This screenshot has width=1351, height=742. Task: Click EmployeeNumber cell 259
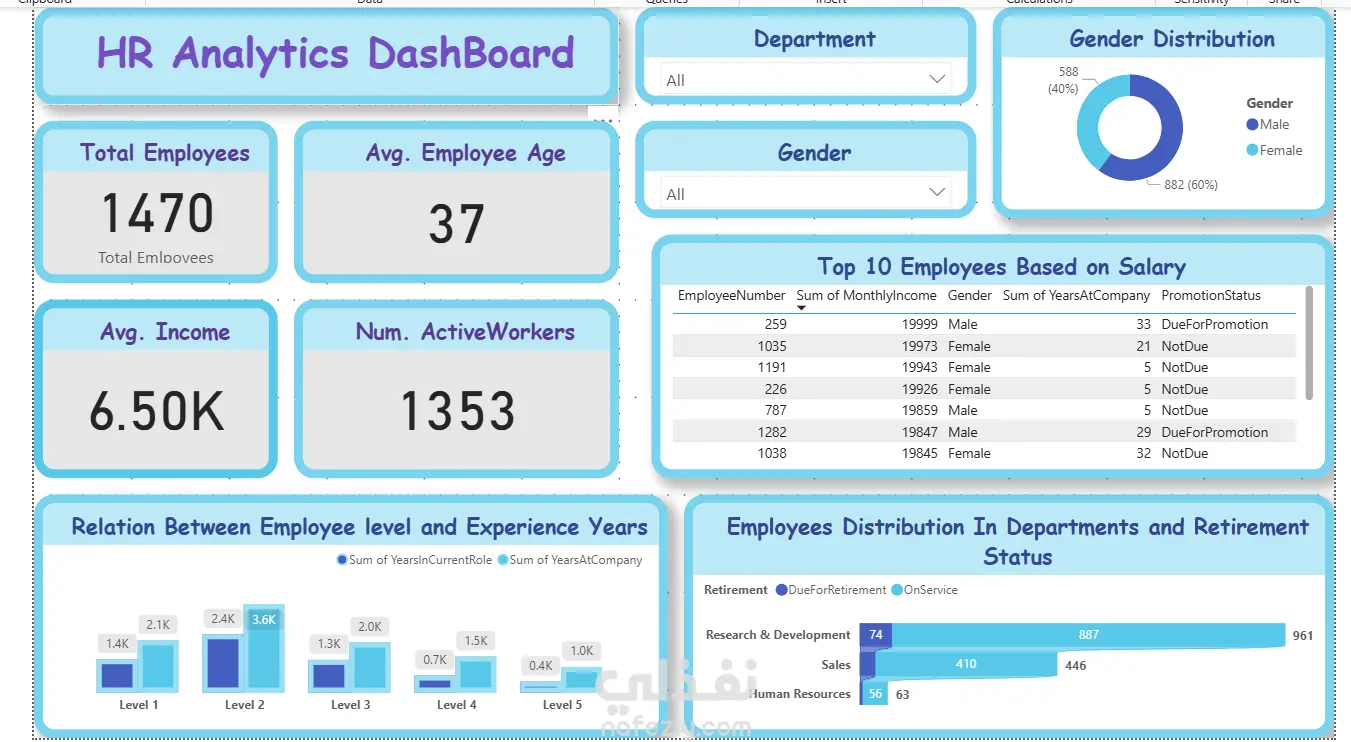pos(775,325)
